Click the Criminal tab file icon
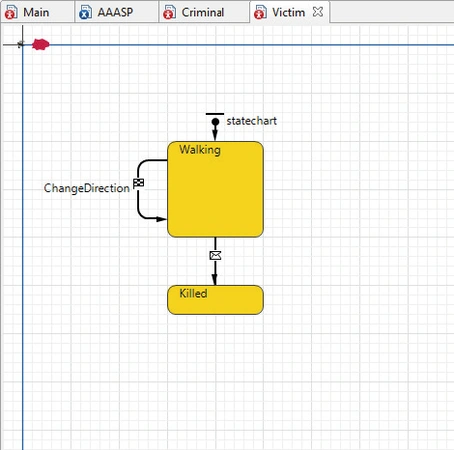Viewport: 454px width, 450px height. pyautogui.click(x=169, y=12)
